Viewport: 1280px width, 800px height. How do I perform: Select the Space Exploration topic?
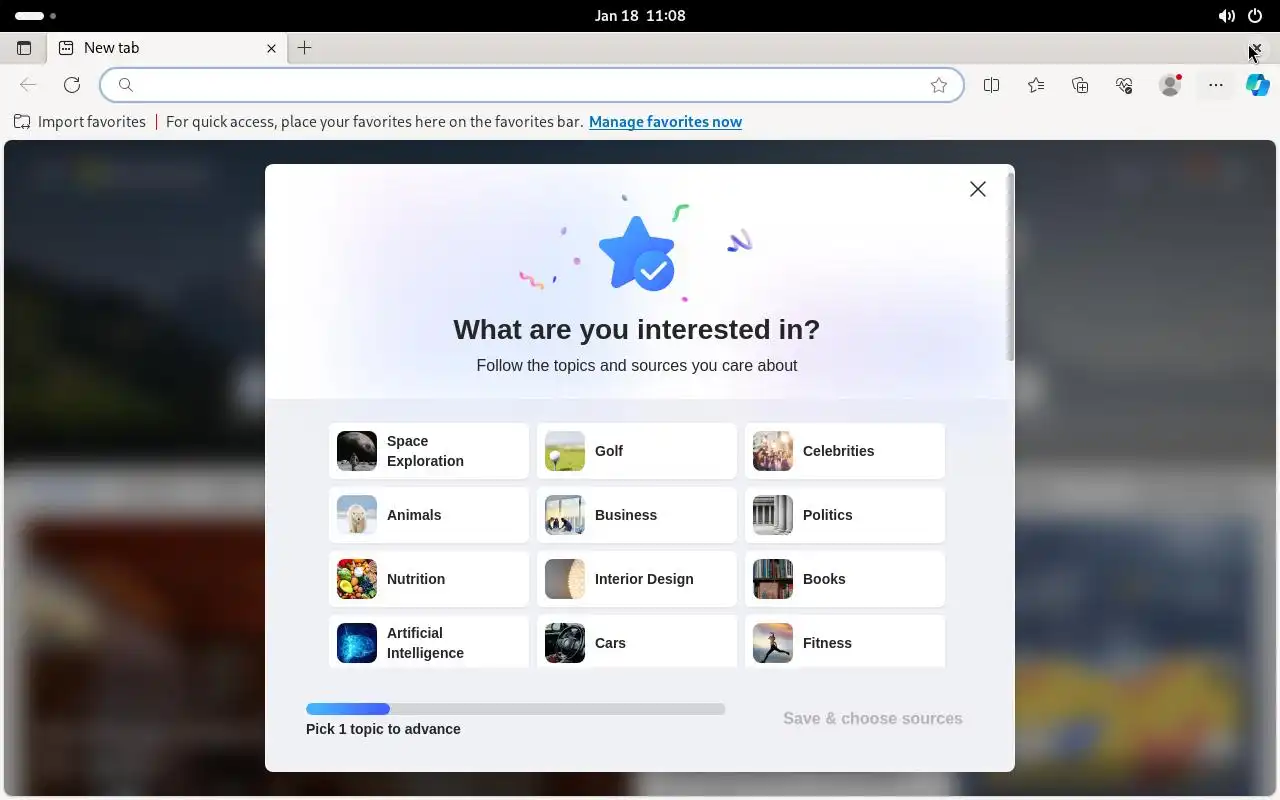click(429, 451)
